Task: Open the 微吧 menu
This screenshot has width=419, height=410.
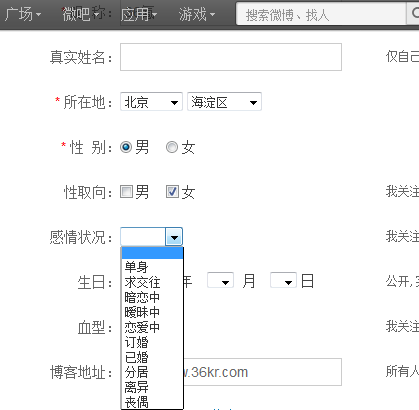Action: click(x=81, y=14)
